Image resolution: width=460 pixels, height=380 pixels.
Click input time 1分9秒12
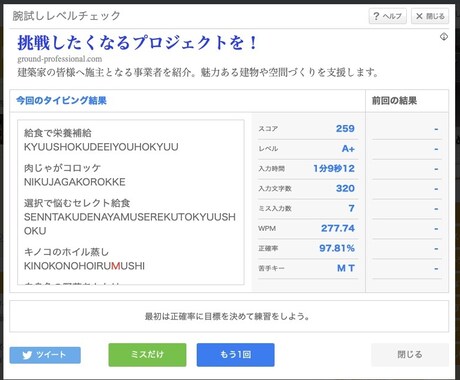334,168
